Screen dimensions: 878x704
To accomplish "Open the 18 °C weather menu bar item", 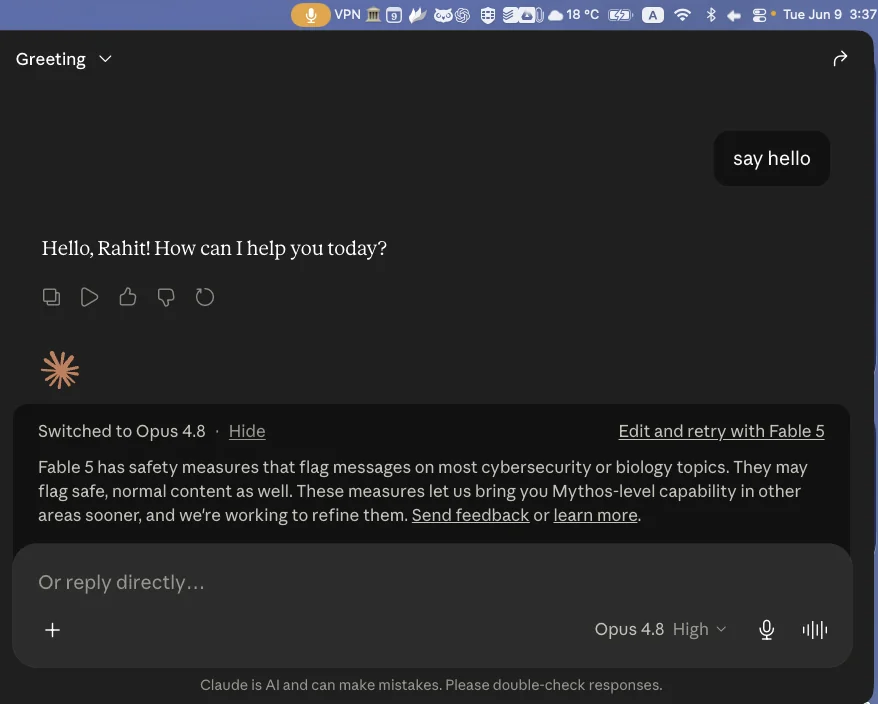I will click(x=573, y=15).
